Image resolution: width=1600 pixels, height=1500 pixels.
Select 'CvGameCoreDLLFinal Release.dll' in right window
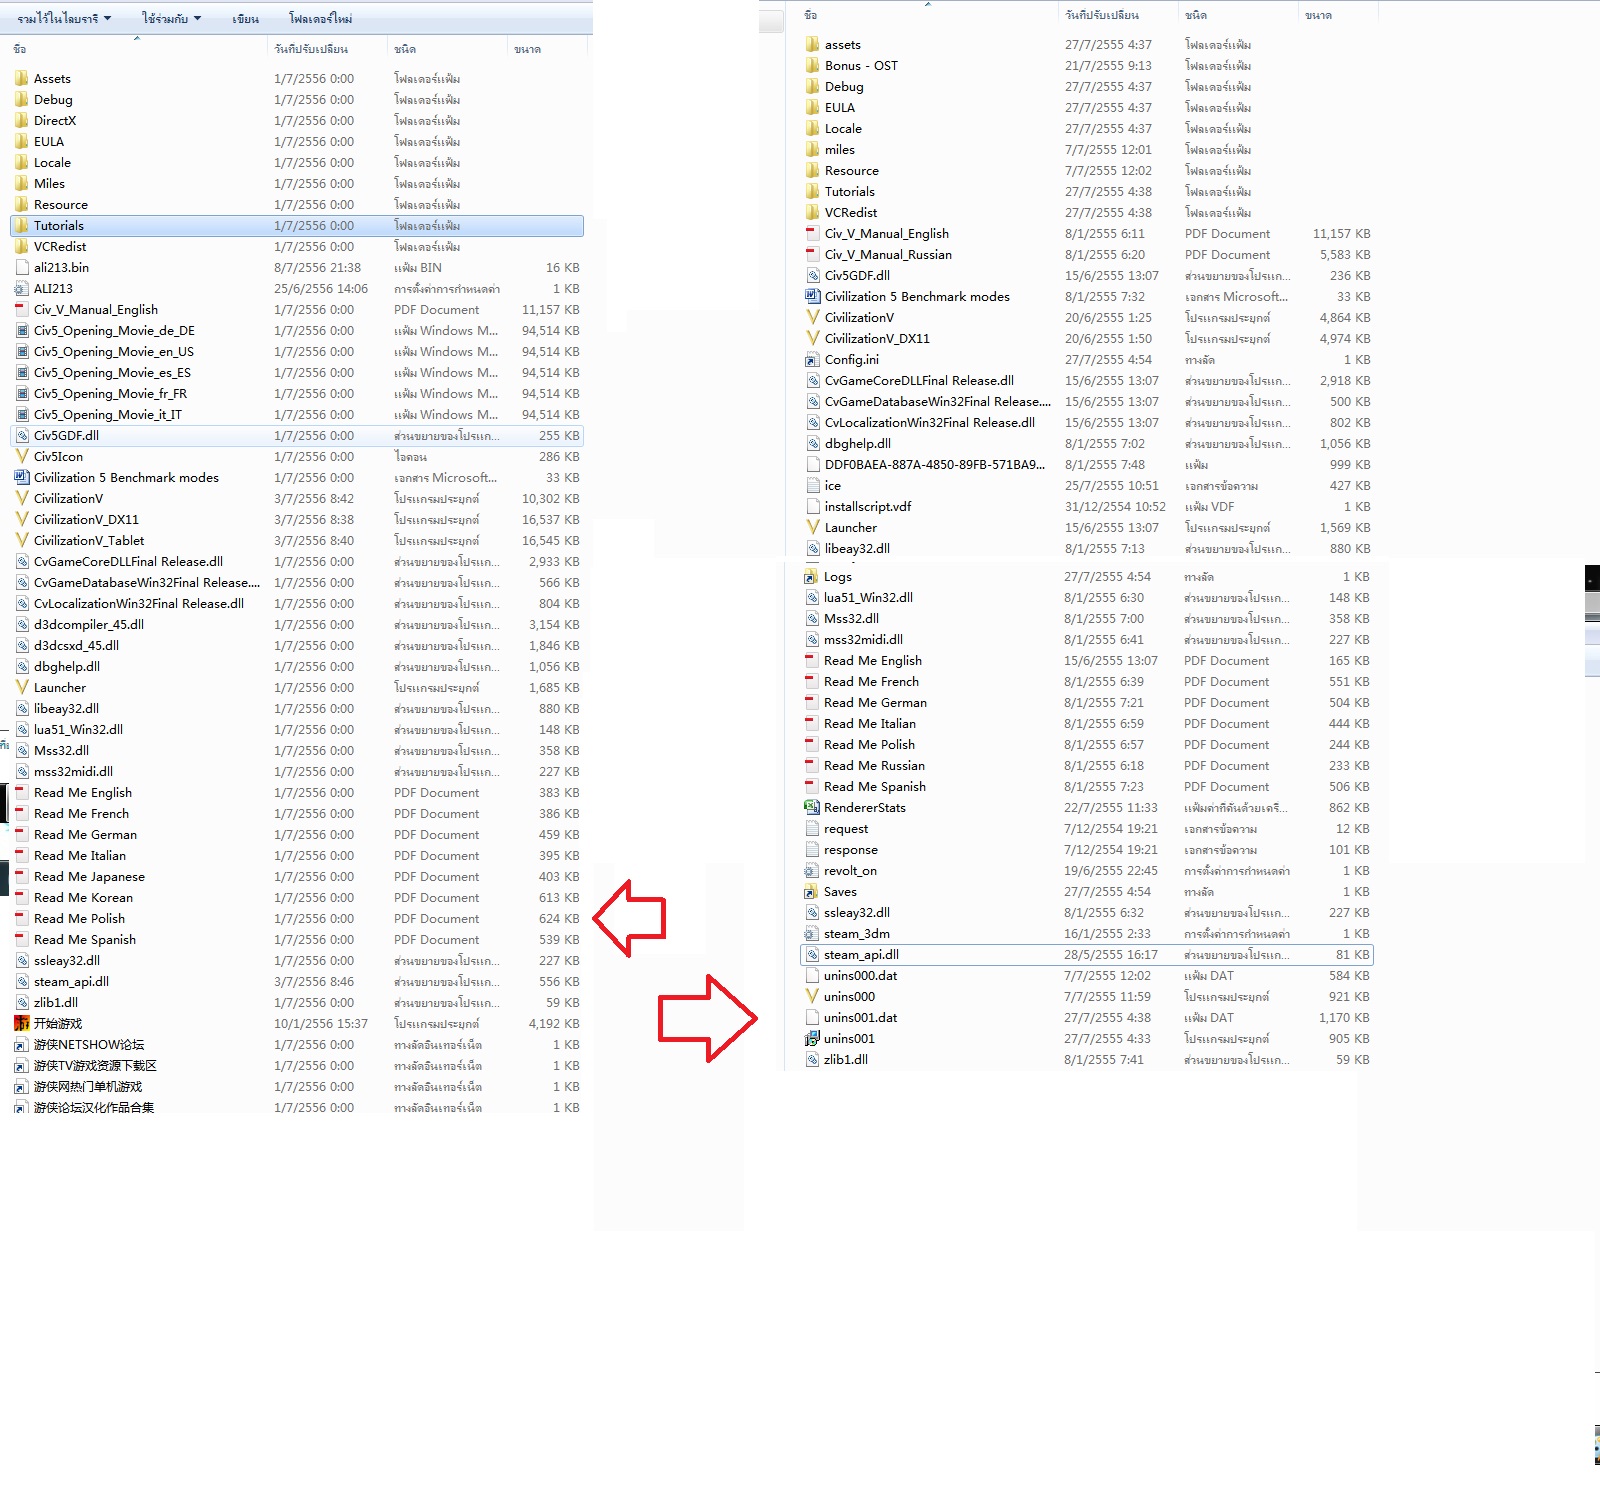click(x=919, y=380)
